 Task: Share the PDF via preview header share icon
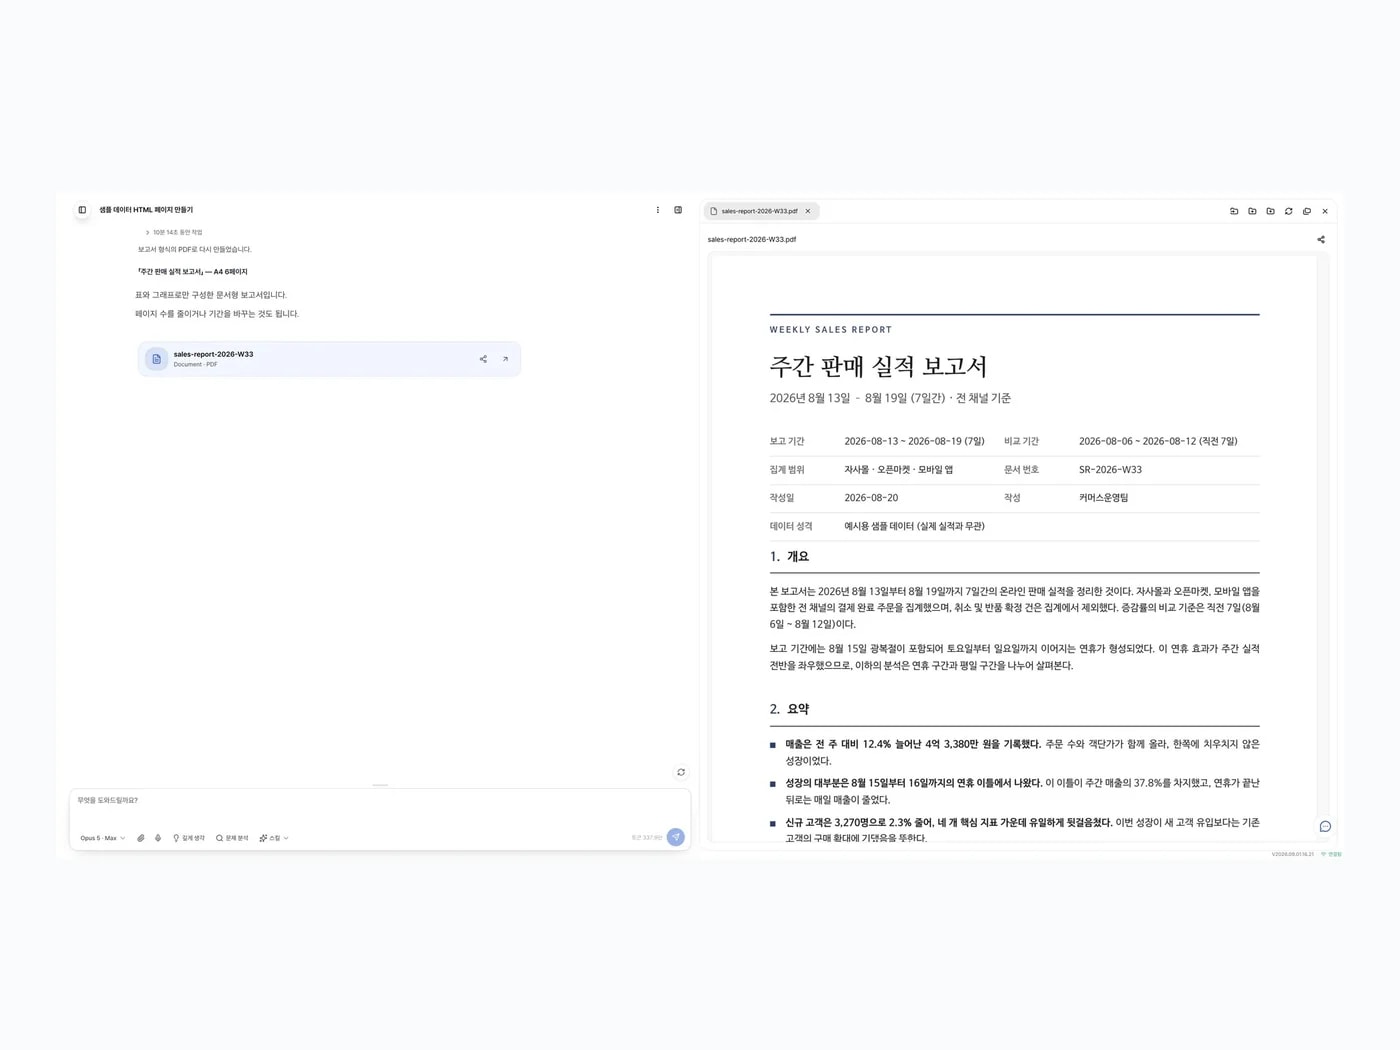1321,239
